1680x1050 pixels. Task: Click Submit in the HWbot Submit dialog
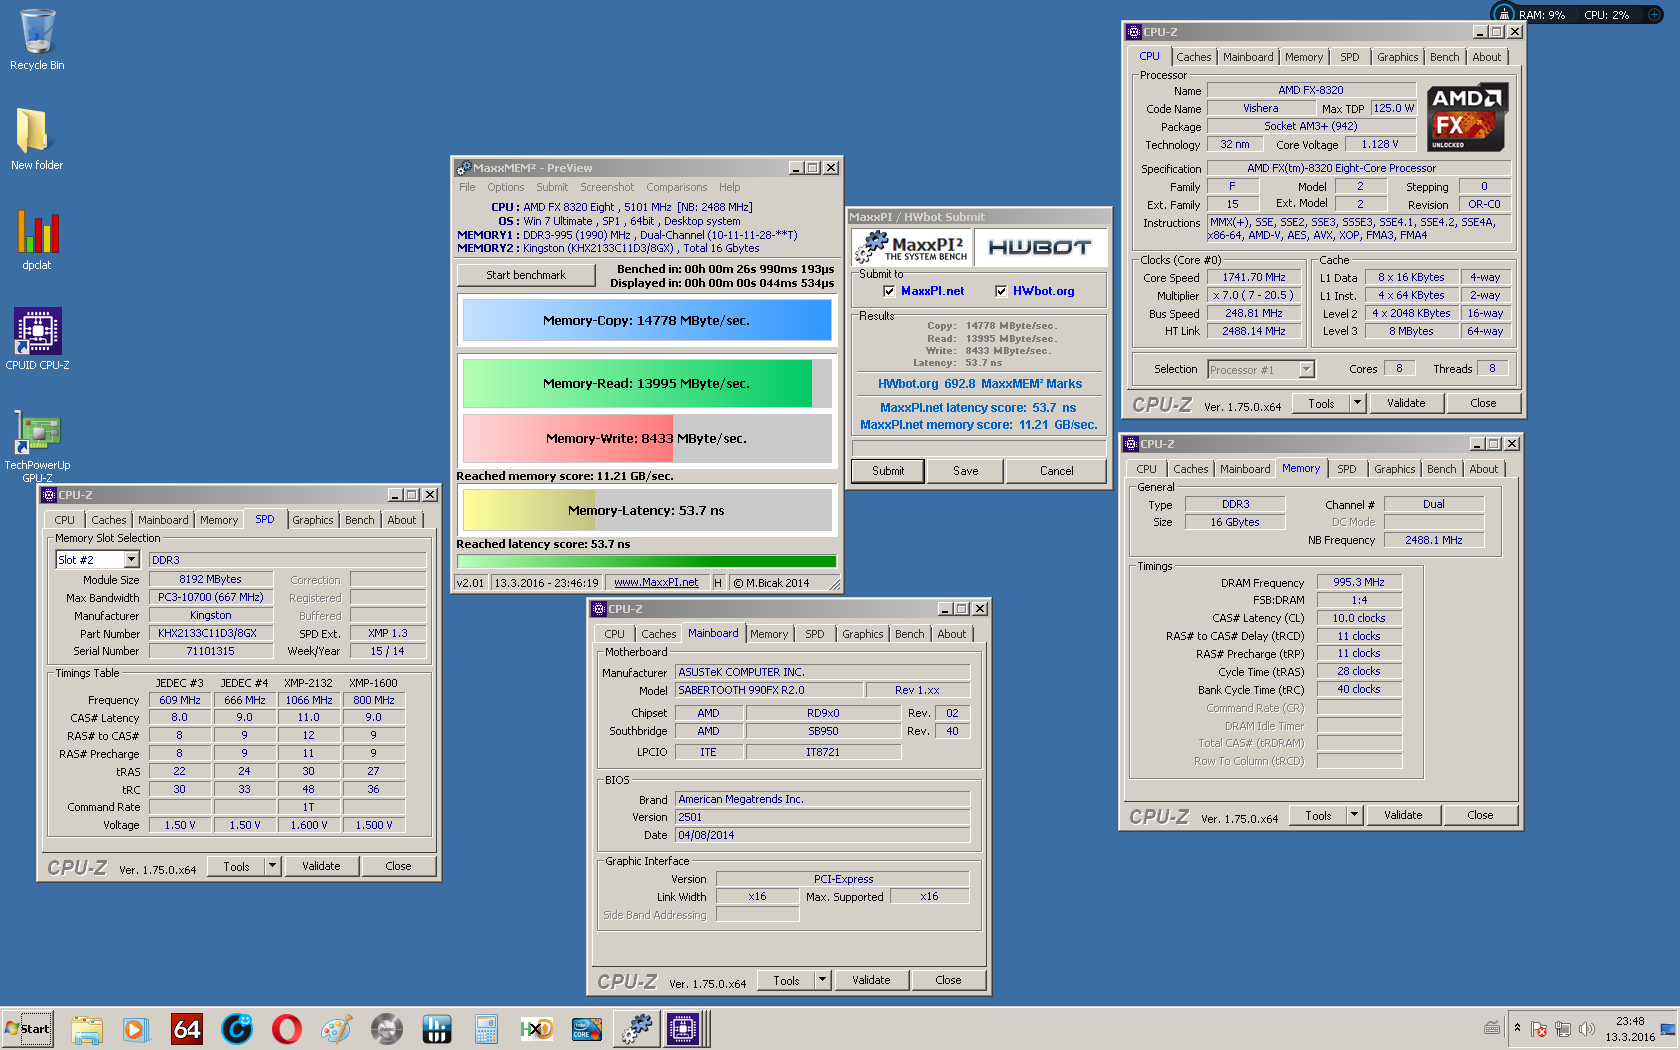click(888, 471)
